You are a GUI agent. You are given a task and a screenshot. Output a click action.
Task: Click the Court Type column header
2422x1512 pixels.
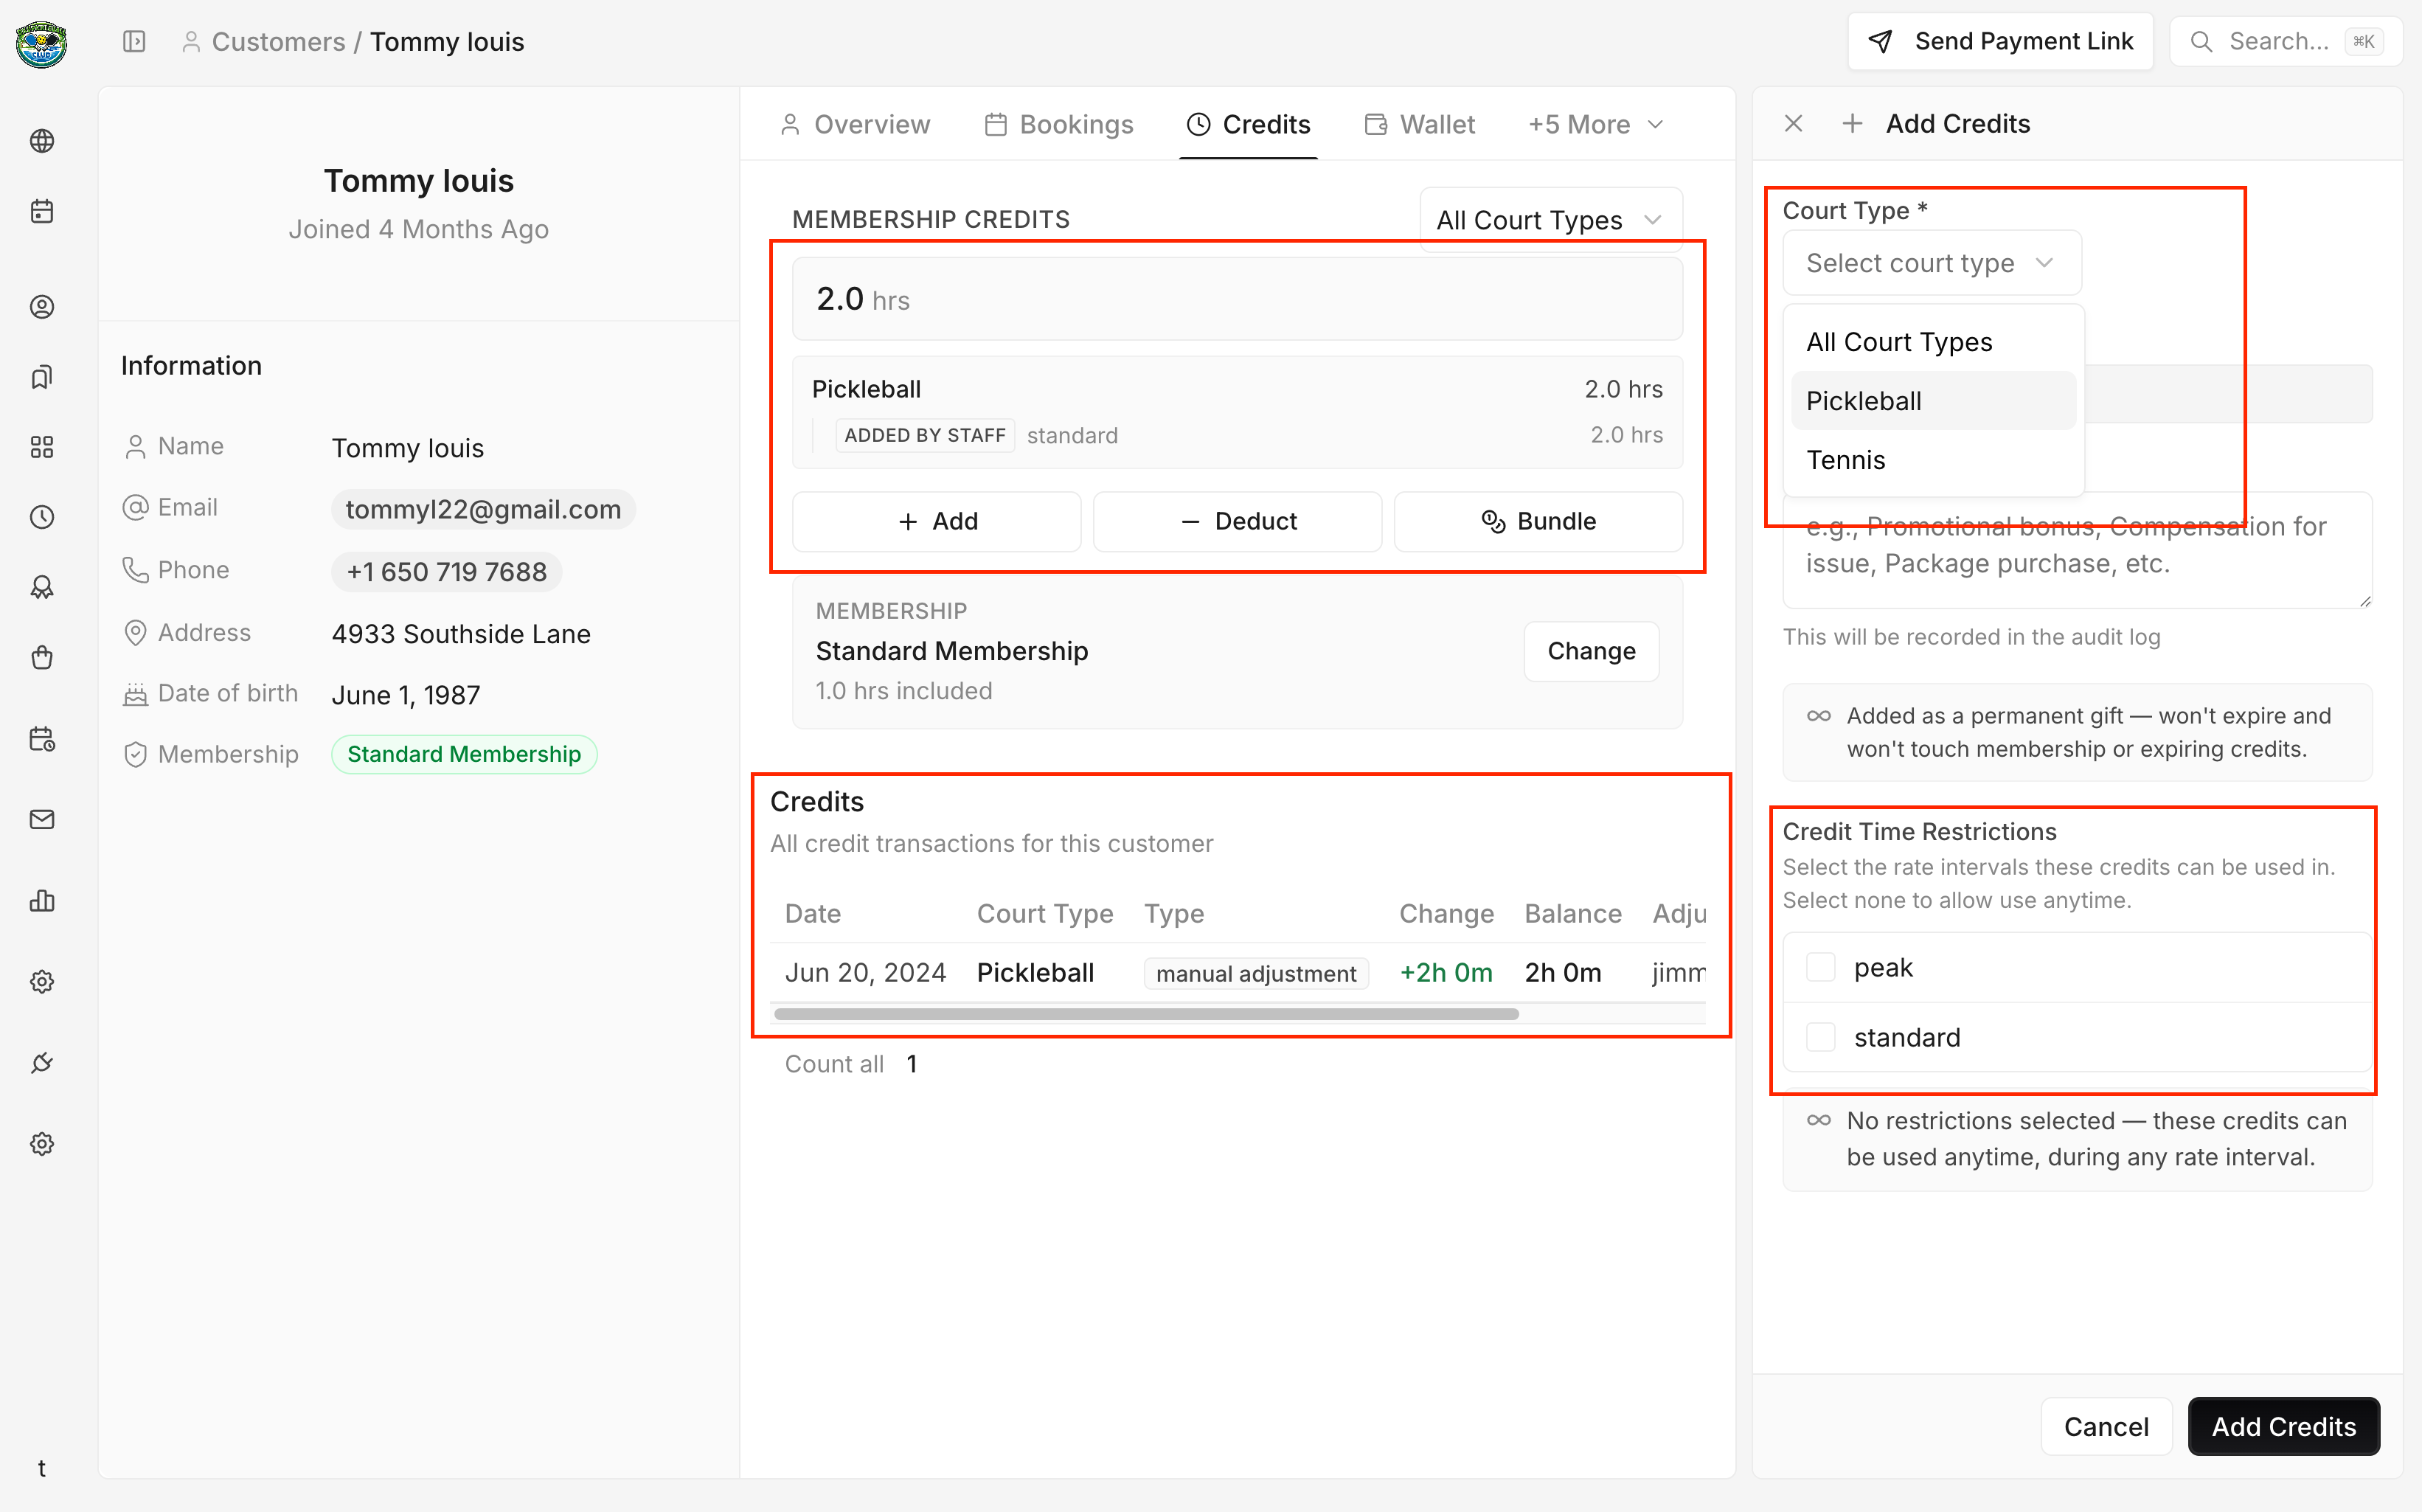[1044, 914]
